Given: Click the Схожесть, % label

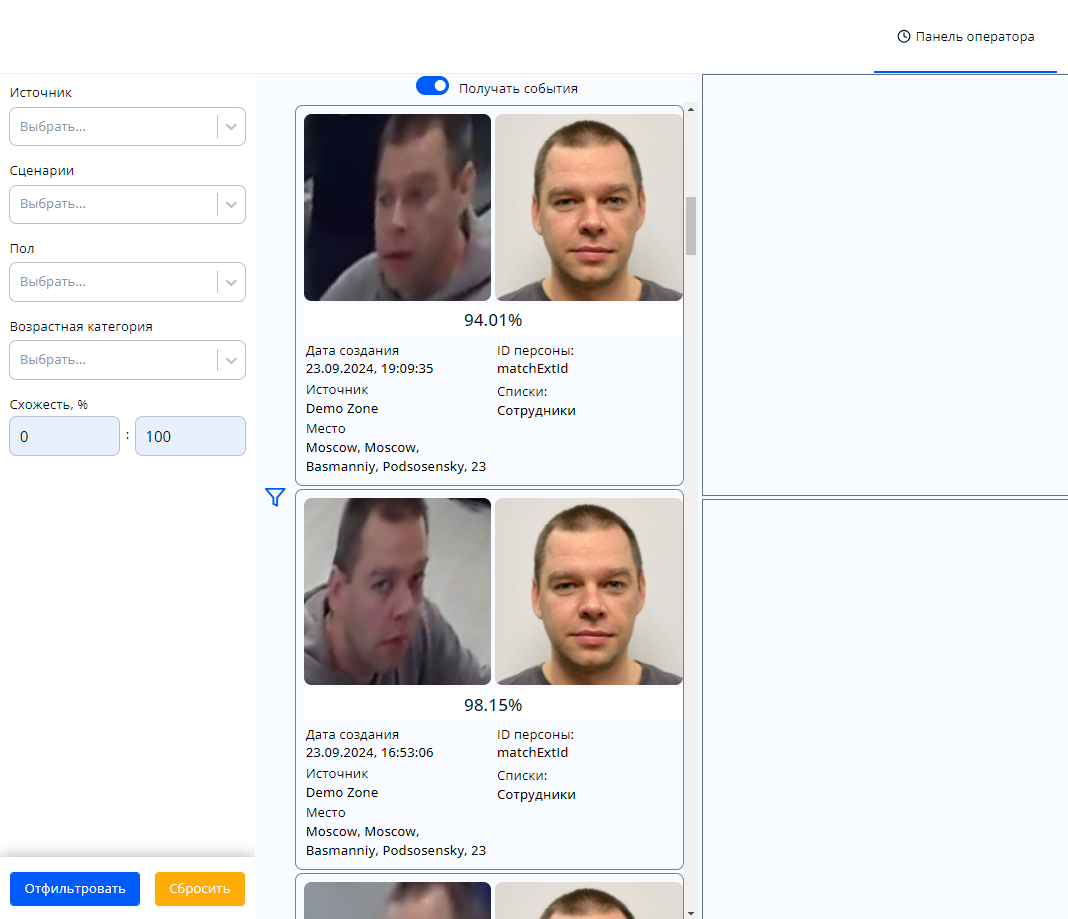Looking at the screenshot, I should (x=49, y=405).
